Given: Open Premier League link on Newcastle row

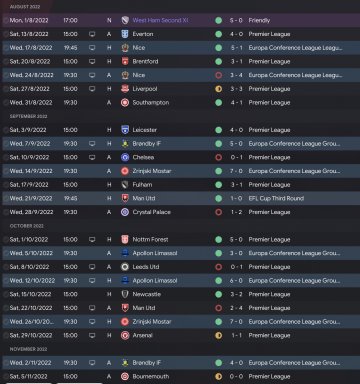Looking at the screenshot, I should 269,294.
